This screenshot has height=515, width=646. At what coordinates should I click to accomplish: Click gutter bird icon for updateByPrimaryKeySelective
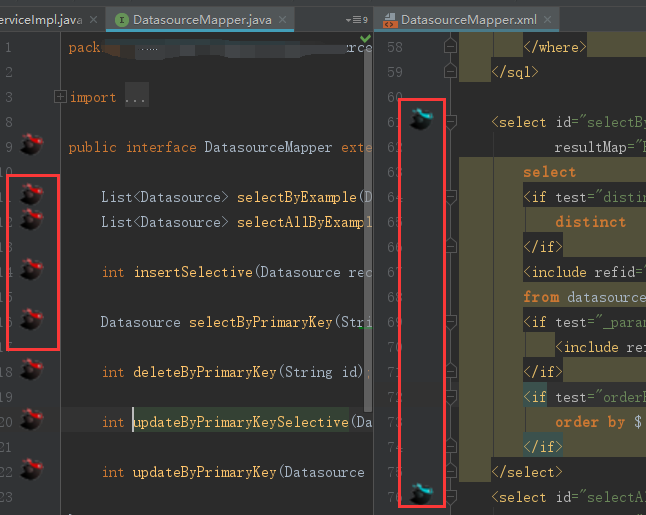pyautogui.click(x=32, y=419)
